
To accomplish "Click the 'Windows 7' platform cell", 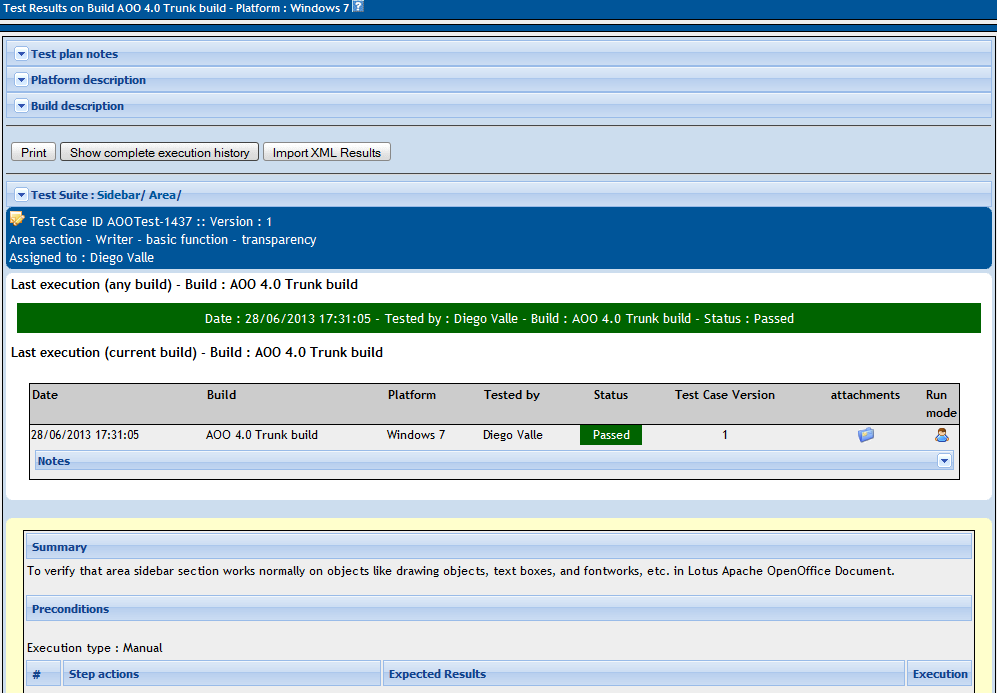I will click(416, 435).
